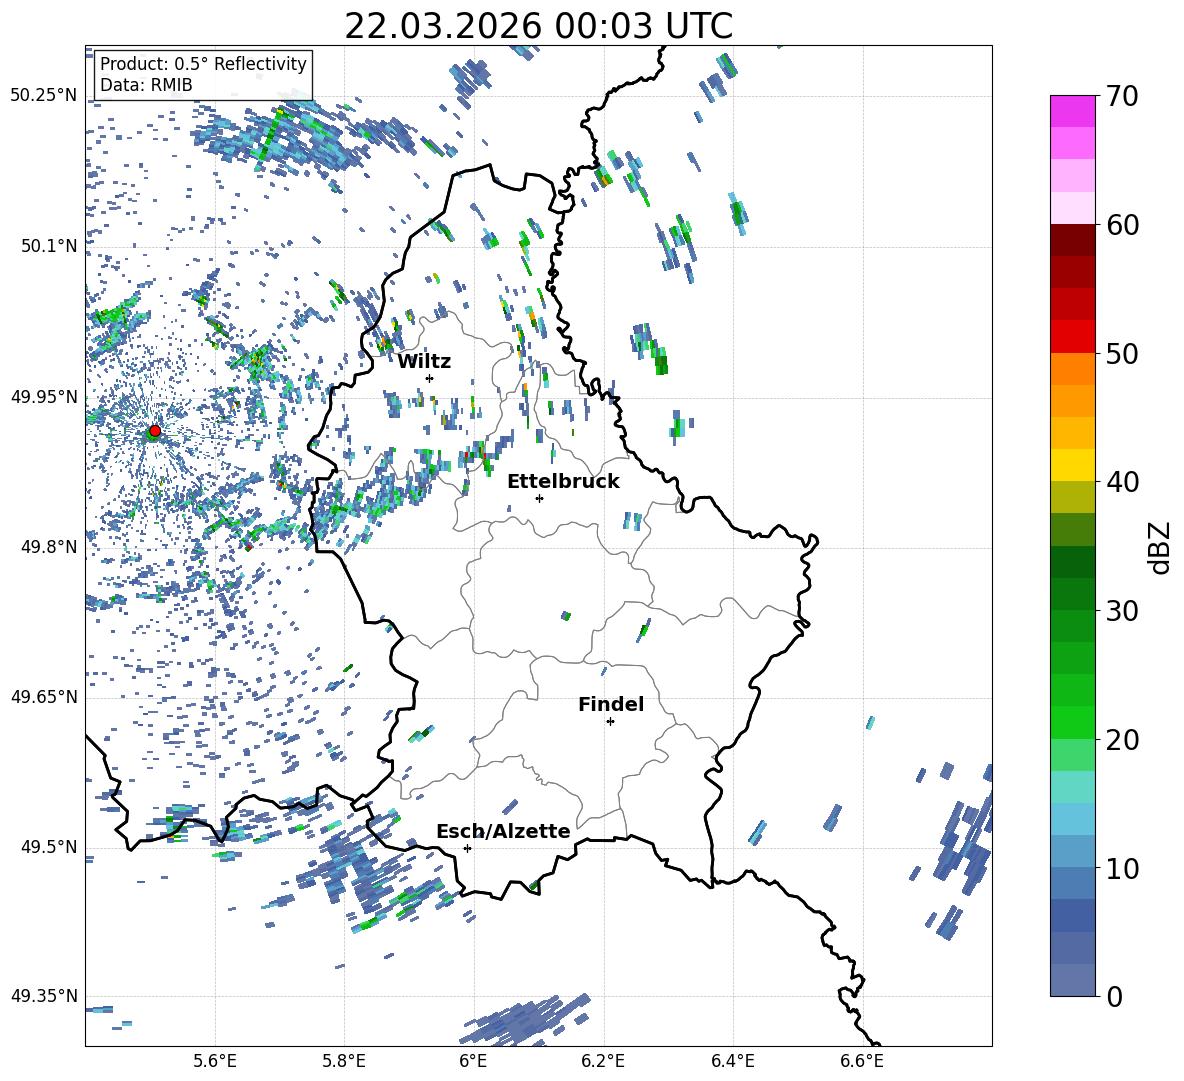
Task: Click the magenta 70 dBZ colorbar segment
Action: point(1072,111)
